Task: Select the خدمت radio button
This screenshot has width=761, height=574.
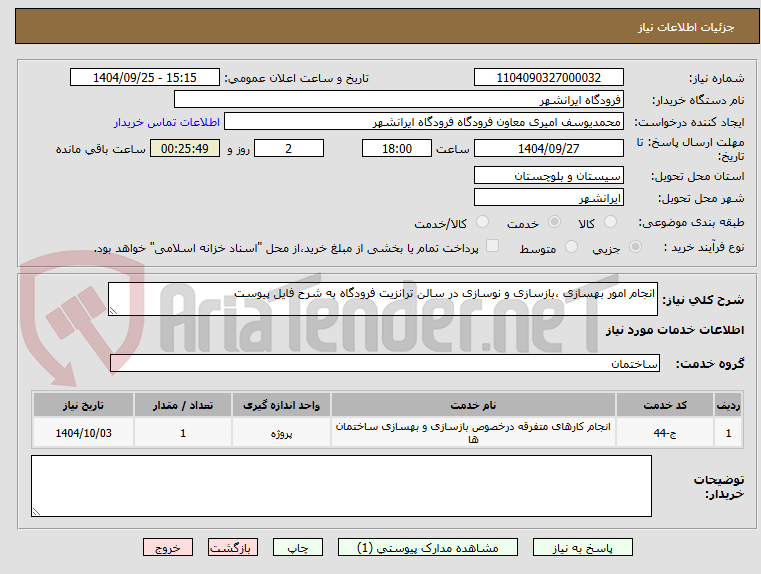Action: (x=554, y=222)
